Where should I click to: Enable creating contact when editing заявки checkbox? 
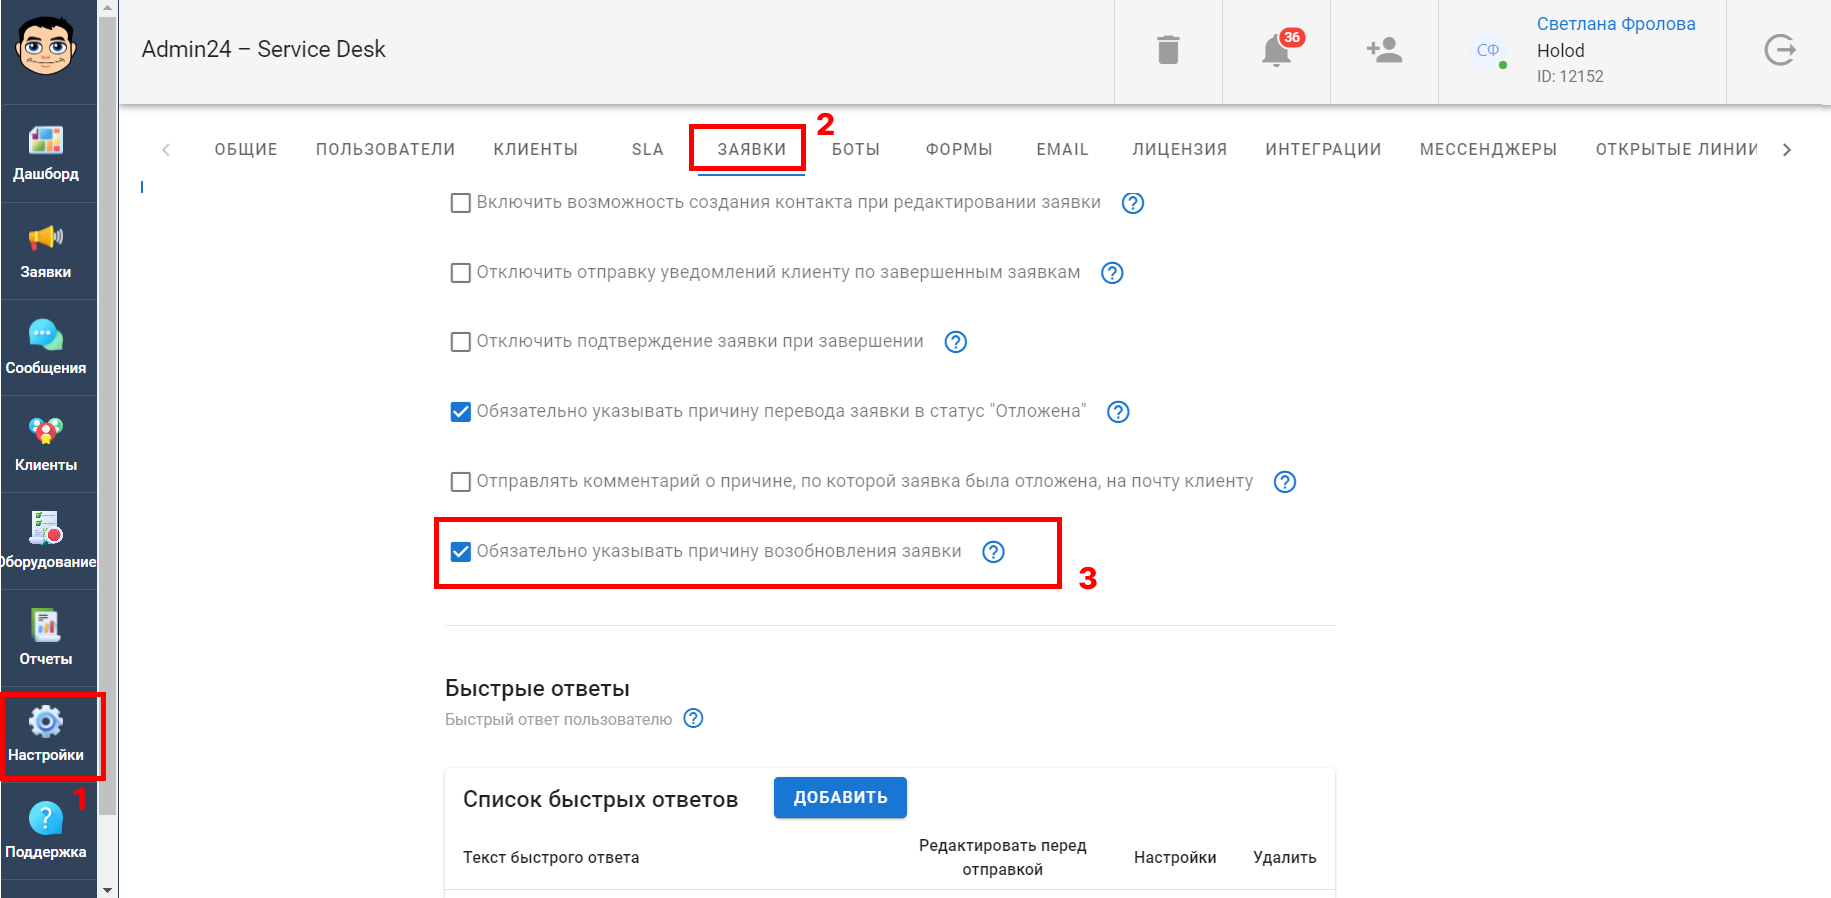point(461,203)
